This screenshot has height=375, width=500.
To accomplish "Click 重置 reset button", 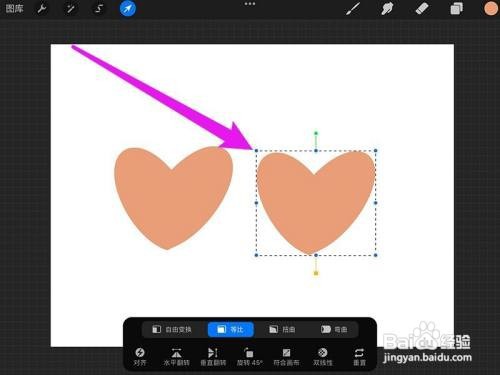I will pyautogui.click(x=359, y=356).
